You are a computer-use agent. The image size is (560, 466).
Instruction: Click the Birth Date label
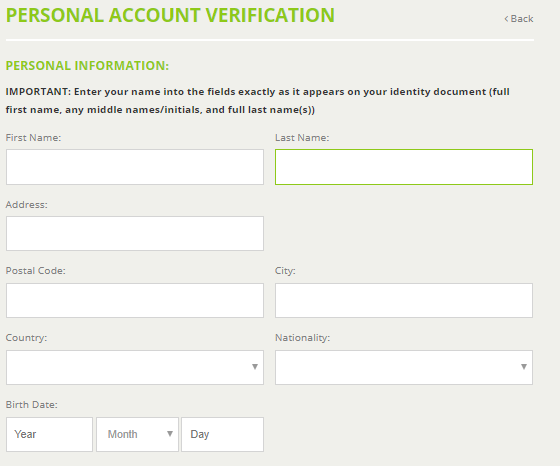[31, 405]
